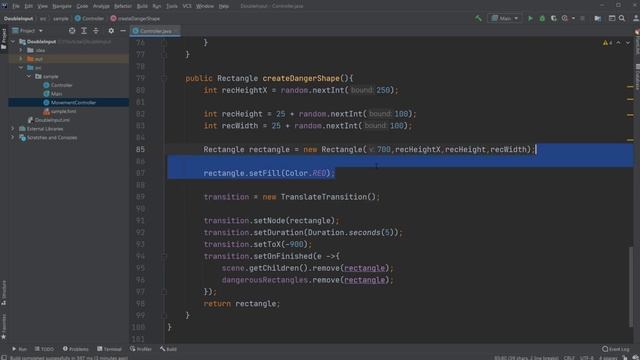640x360 pixels.
Task: Open the Edit menu
Action: point(29,6)
